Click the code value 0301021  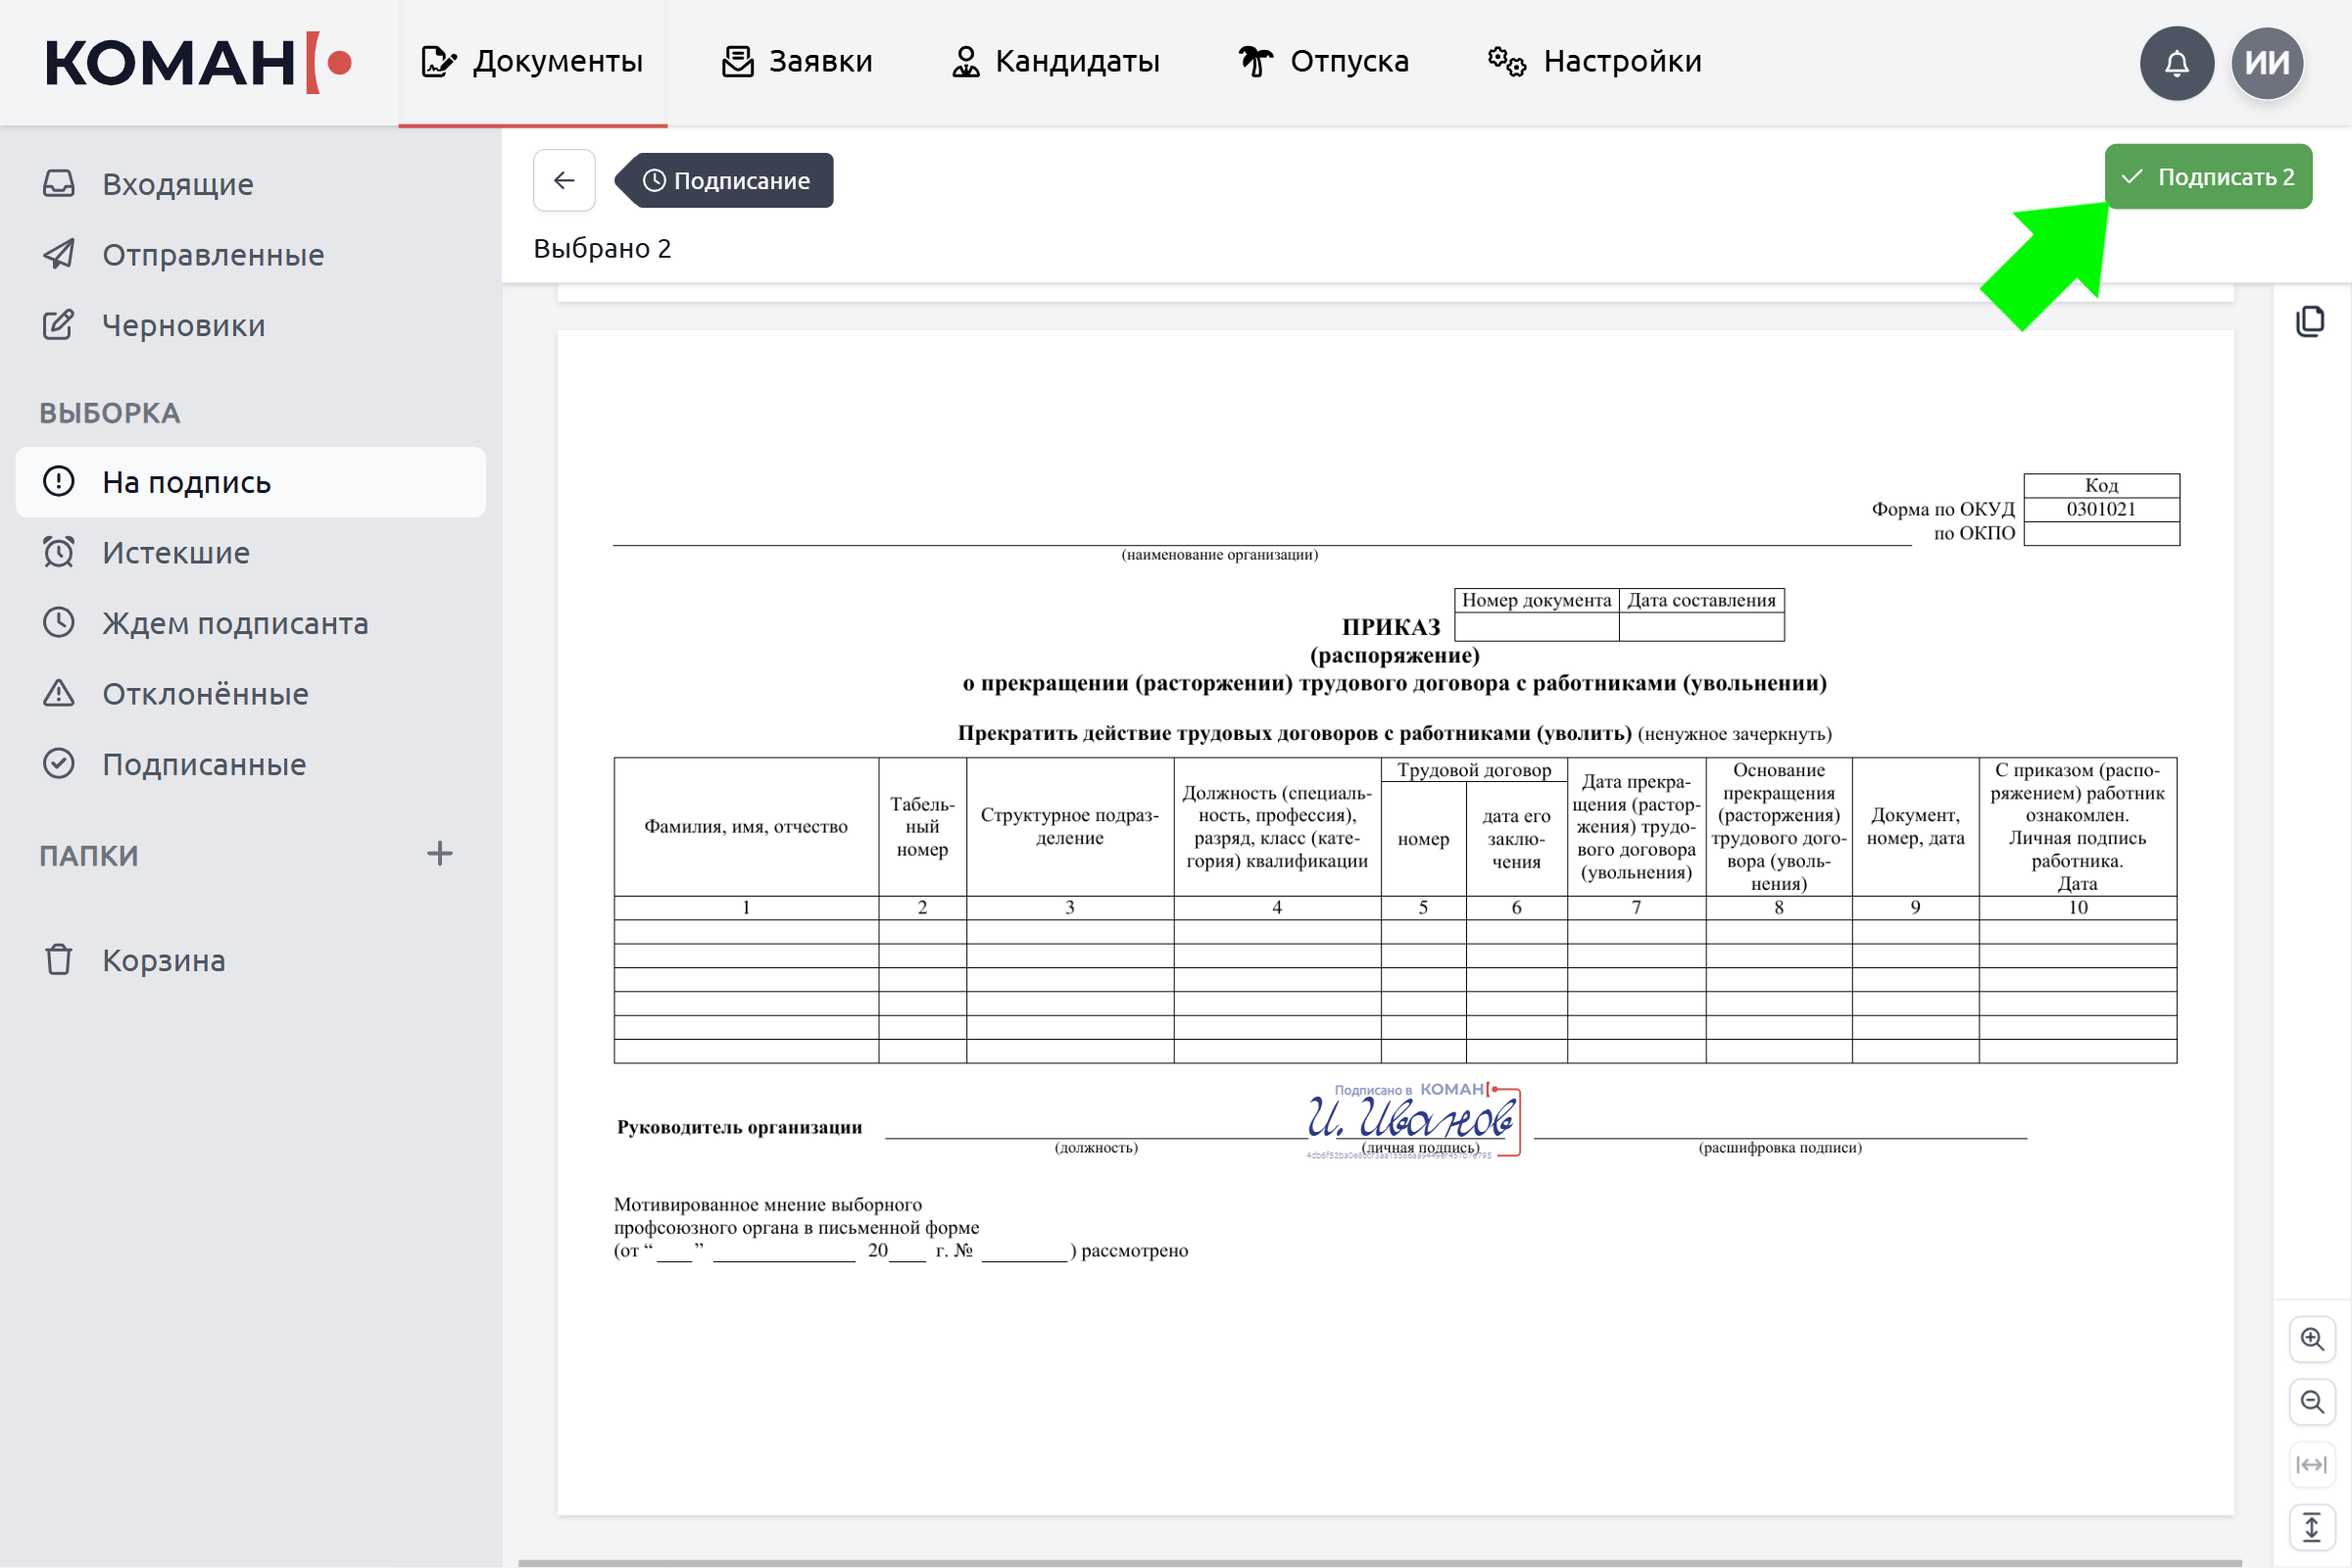click(2101, 509)
